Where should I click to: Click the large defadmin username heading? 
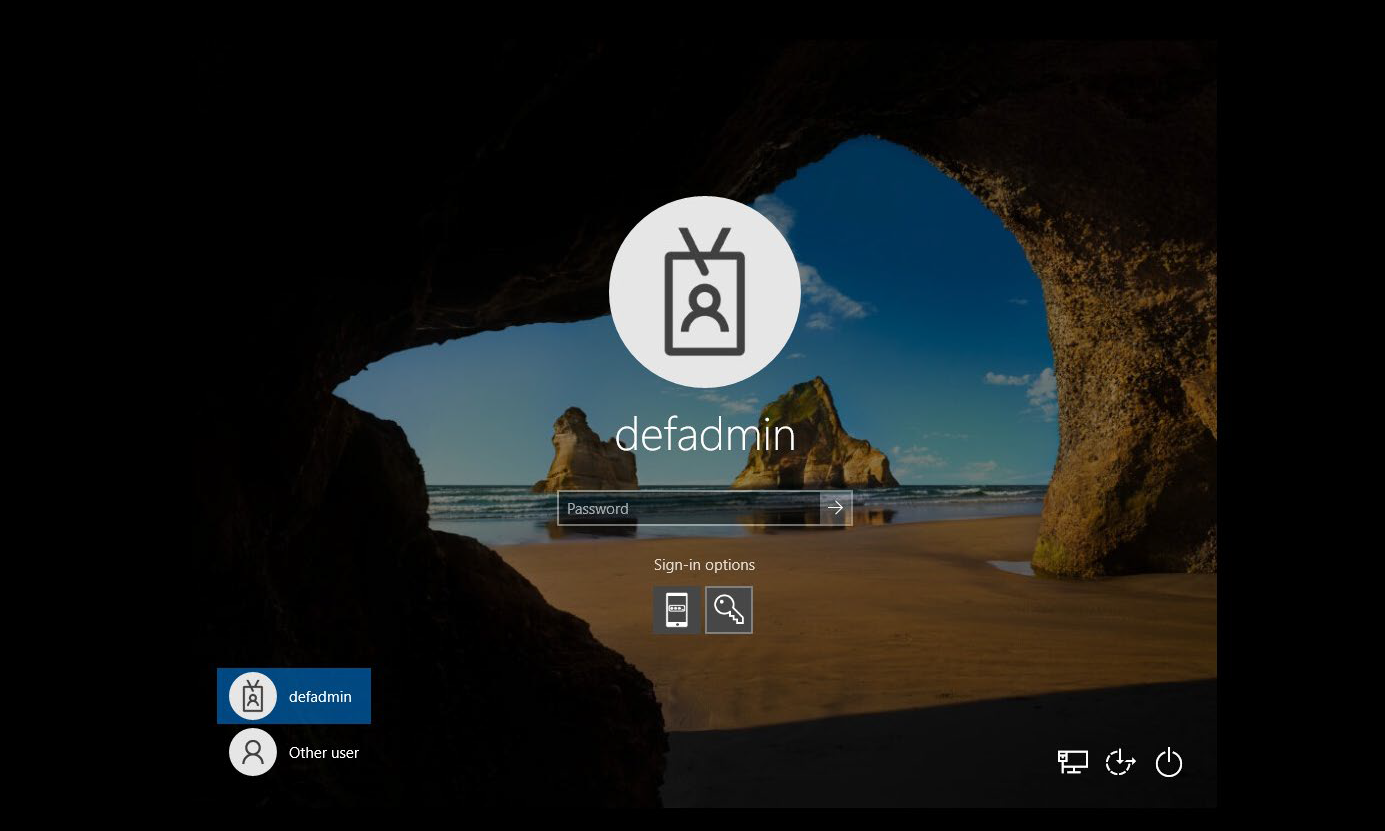click(x=704, y=435)
